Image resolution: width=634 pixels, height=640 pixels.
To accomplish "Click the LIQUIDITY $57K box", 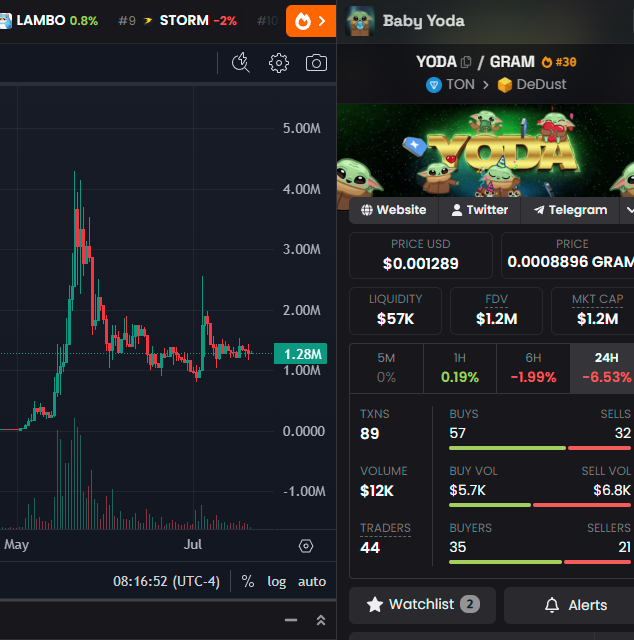I will pyautogui.click(x=395, y=311).
